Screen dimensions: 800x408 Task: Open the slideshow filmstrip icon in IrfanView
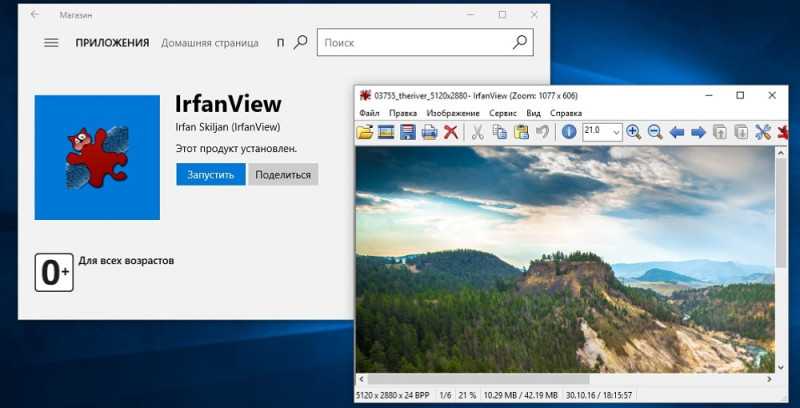click(386, 133)
